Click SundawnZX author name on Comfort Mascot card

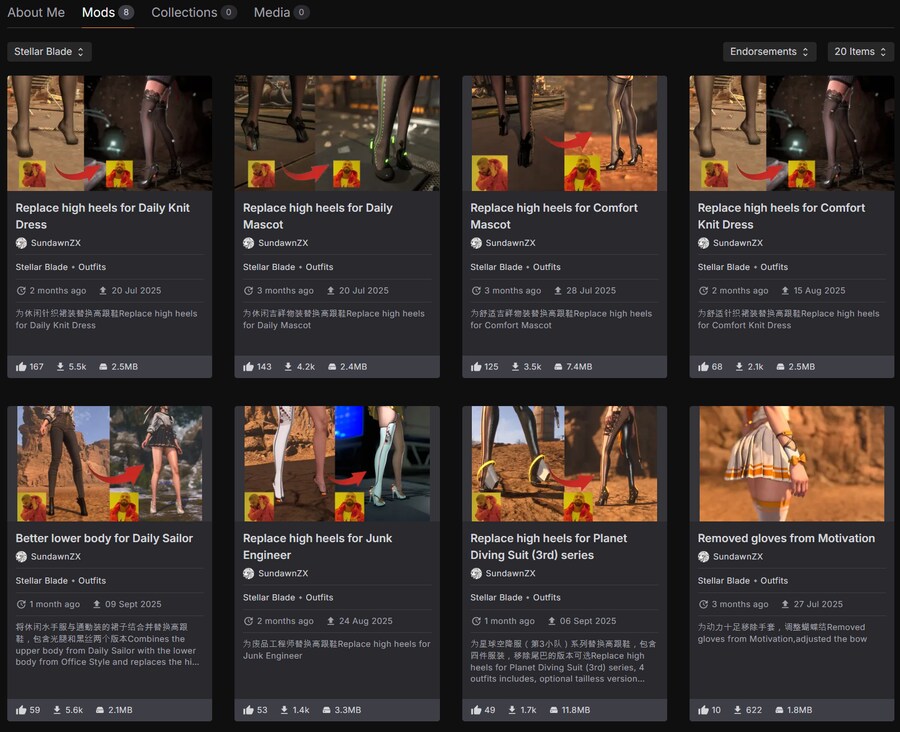tap(510, 243)
